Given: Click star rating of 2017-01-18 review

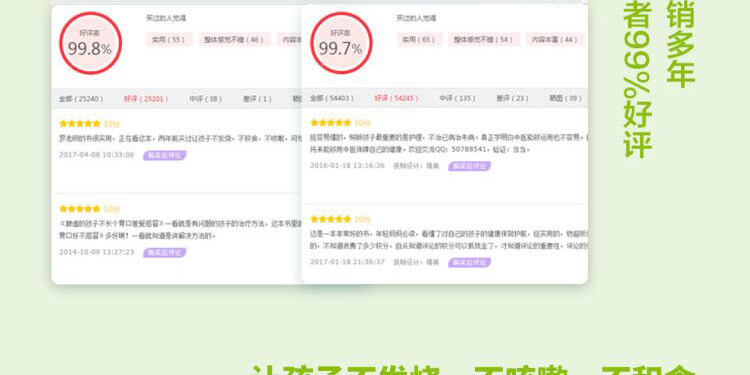Looking at the screenshot, I should (x=331, y=220).
